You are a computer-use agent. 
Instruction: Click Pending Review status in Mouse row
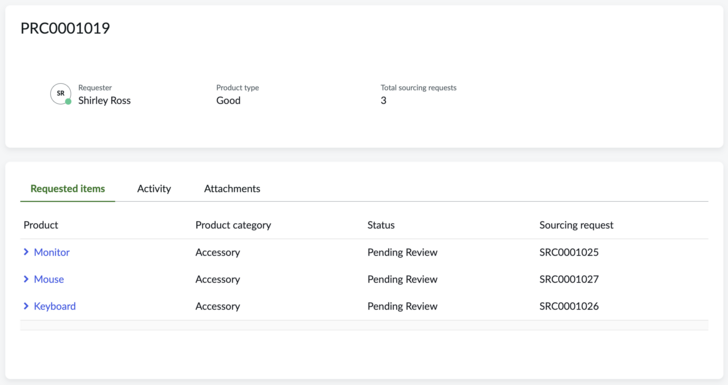coord(403,279)
